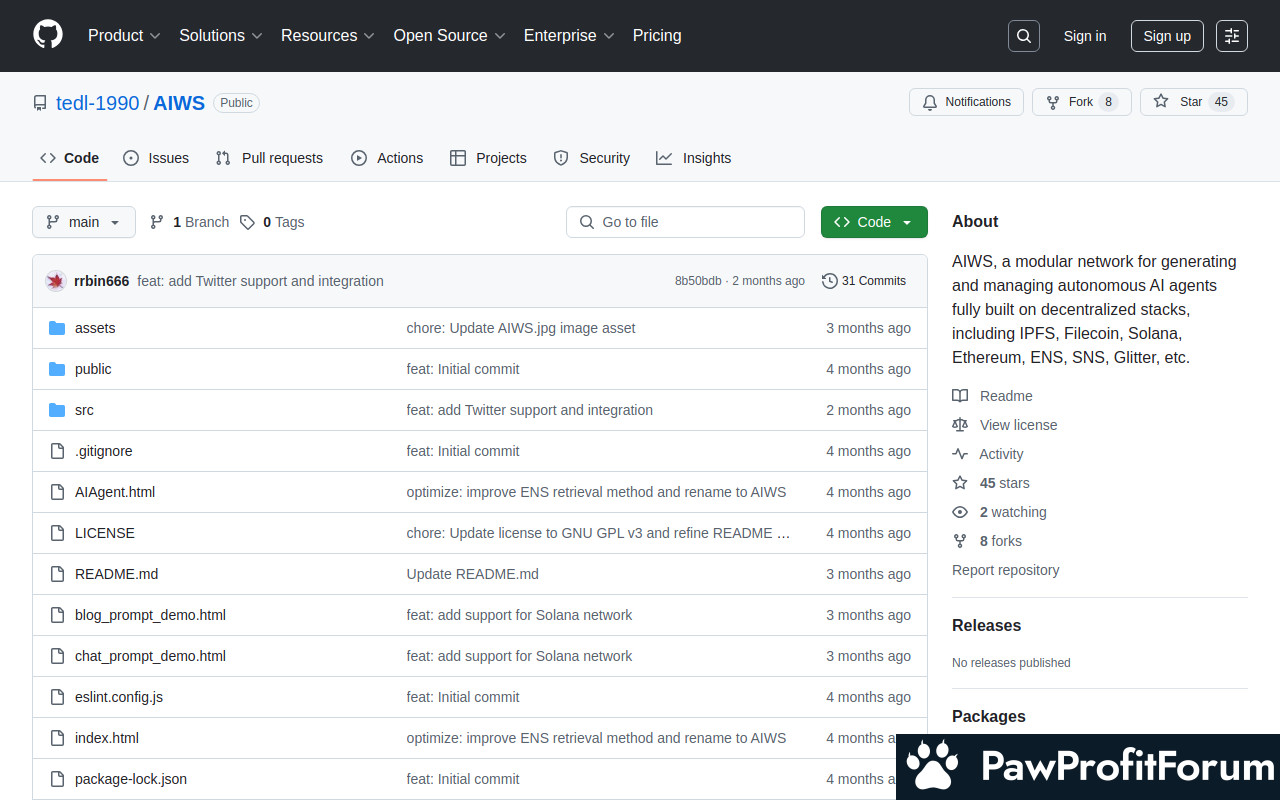The image size is (1280, 800).
Task: Click the Sign up button
Action: point(1167,36)
